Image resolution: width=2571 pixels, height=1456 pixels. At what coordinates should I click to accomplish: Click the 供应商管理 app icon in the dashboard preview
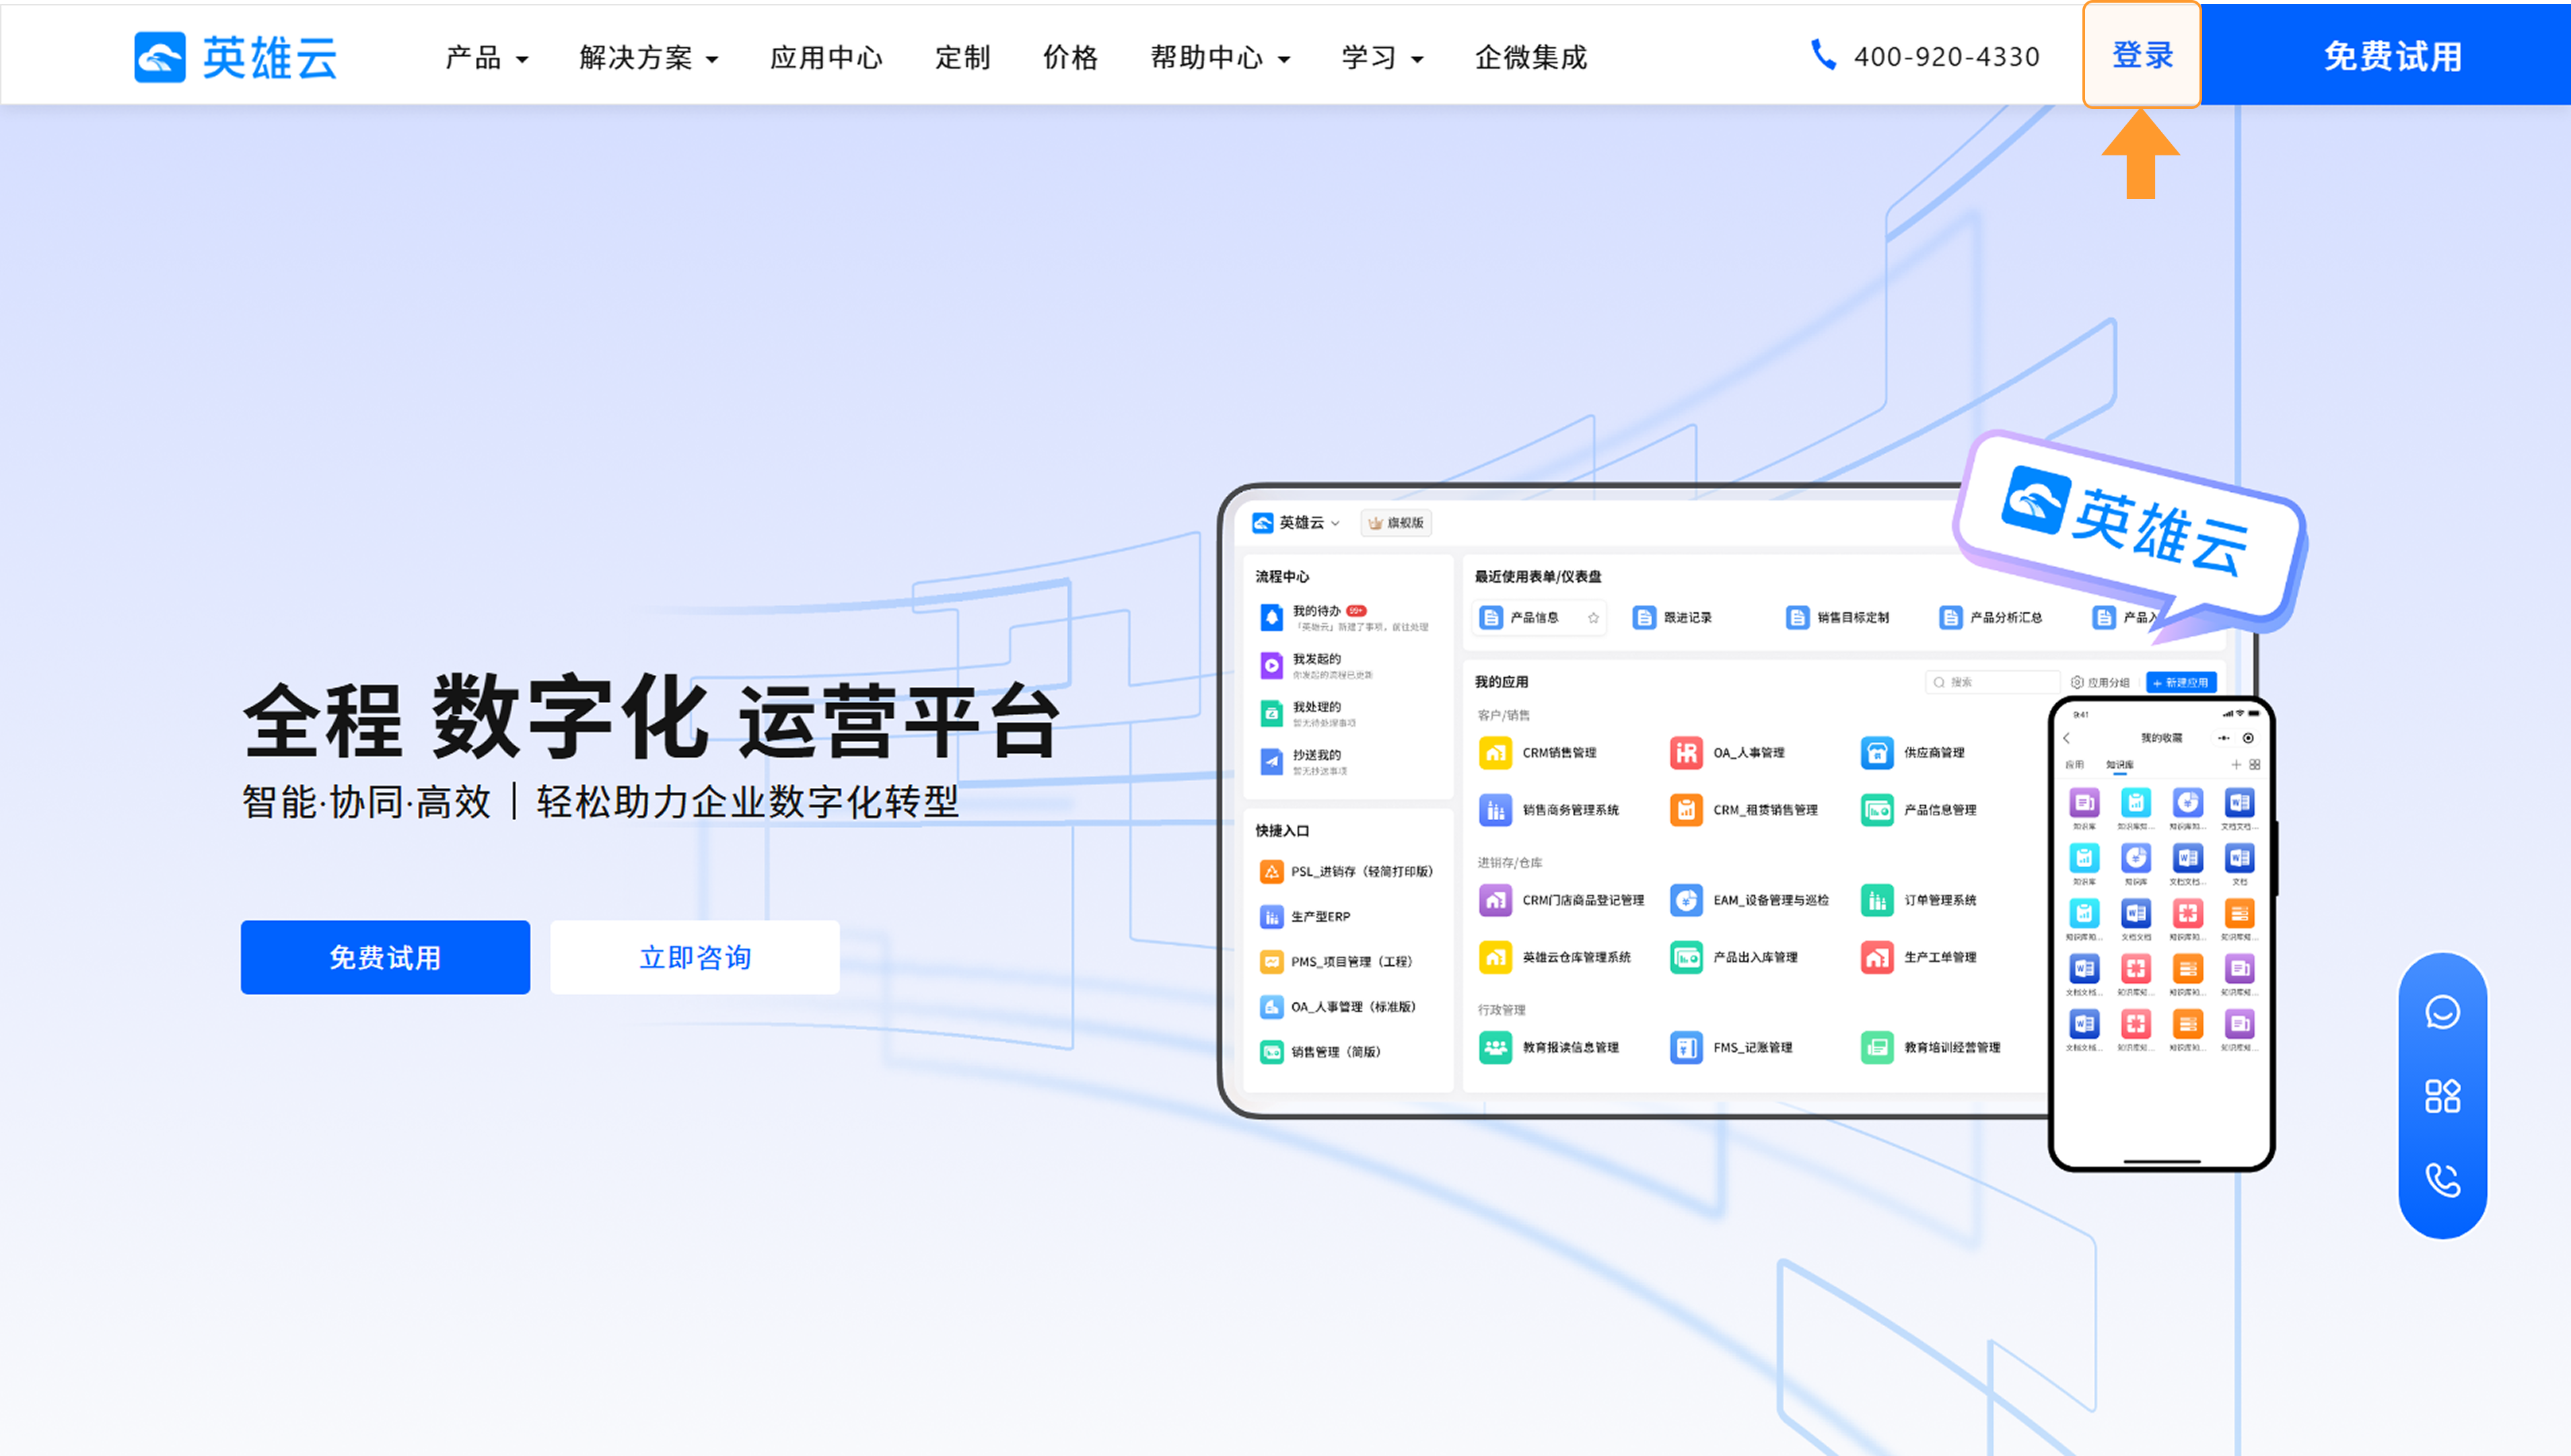click(x=1877, y=752)
